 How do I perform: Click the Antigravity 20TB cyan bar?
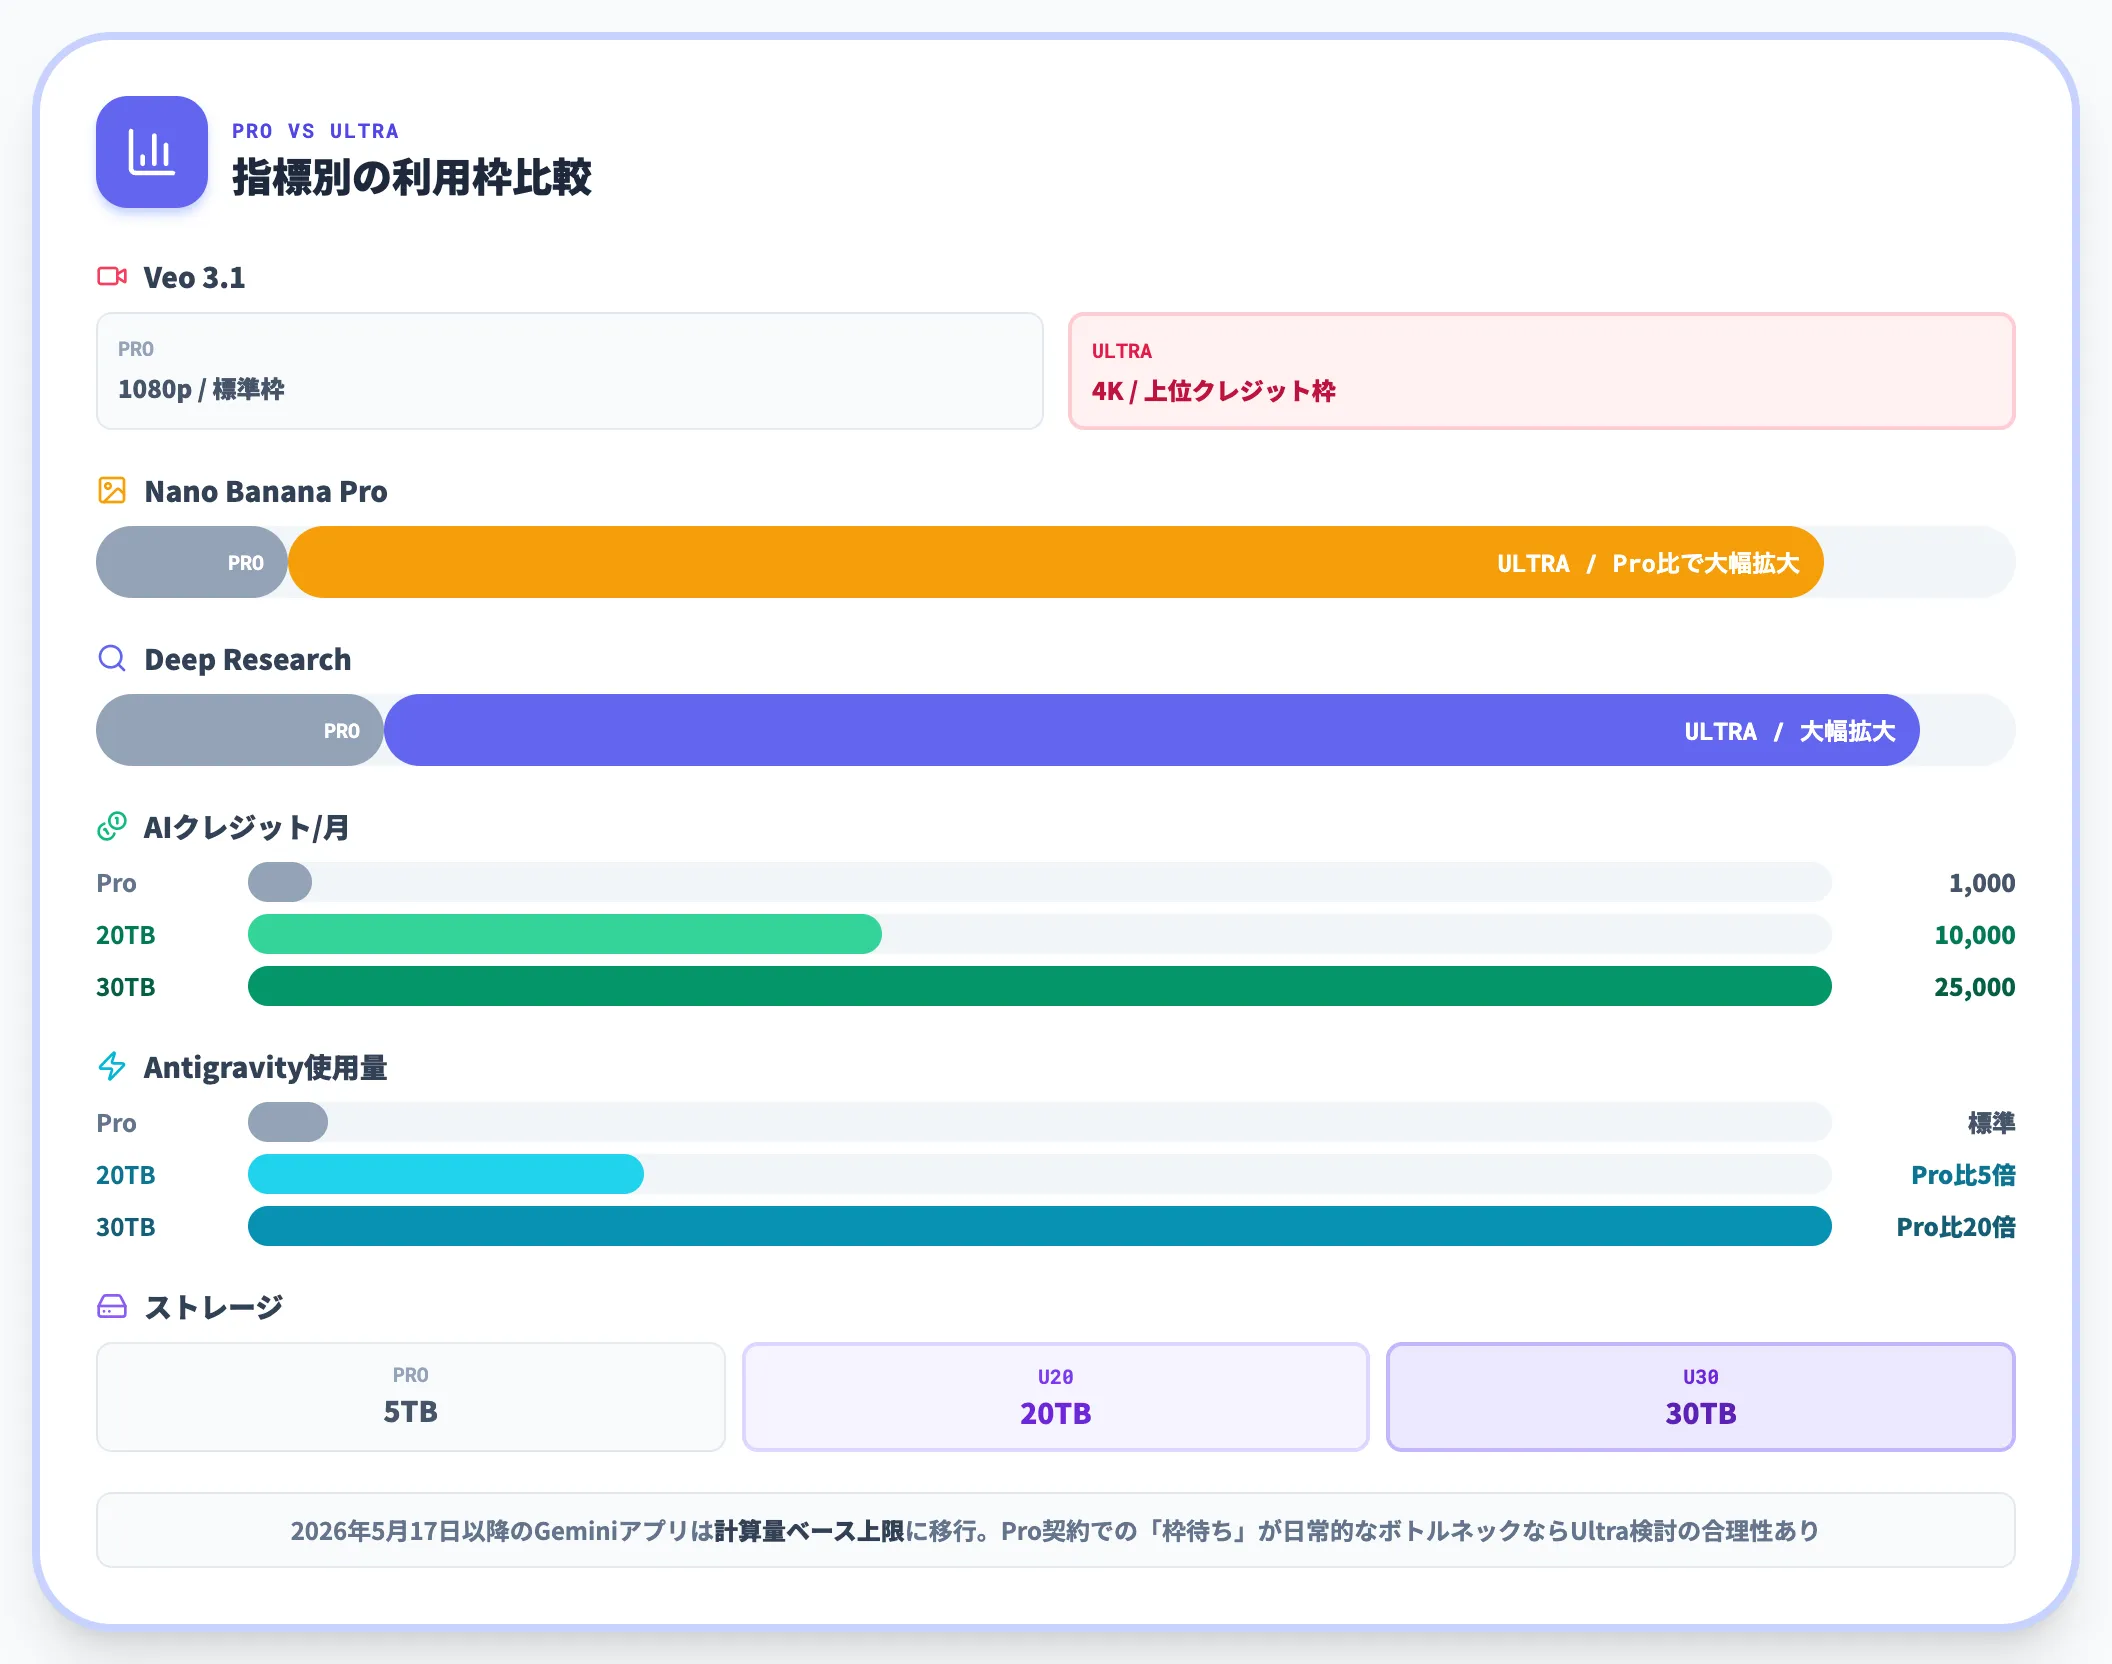click(x=446, y=1174)
